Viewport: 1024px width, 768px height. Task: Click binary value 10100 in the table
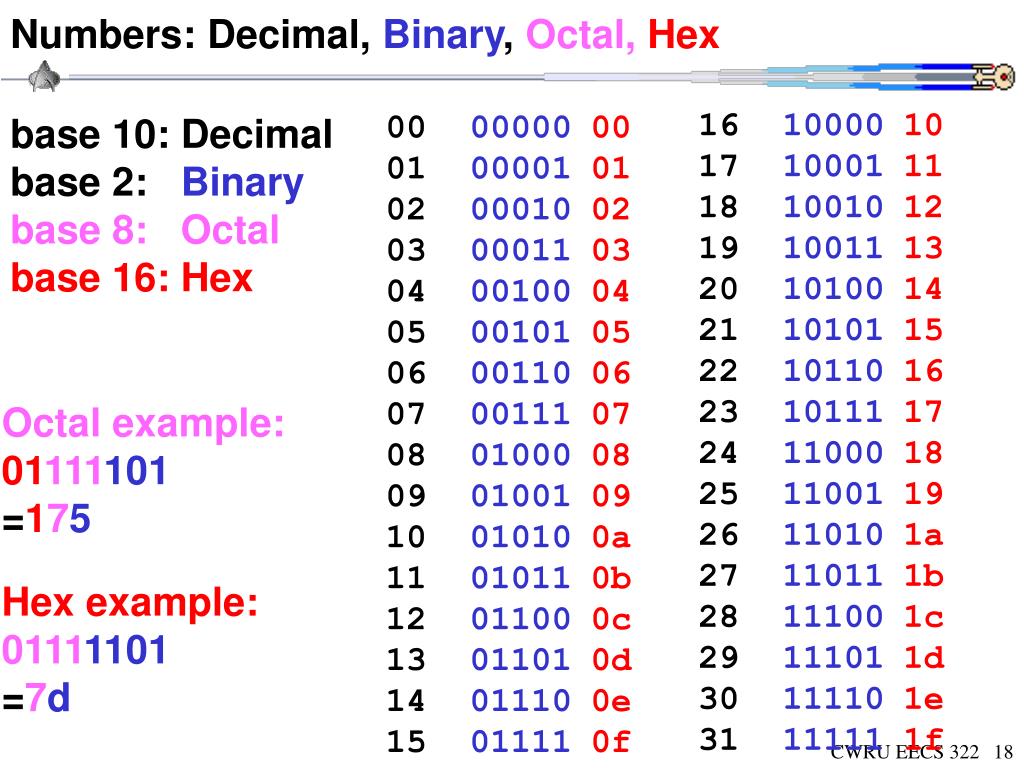(x=833, y=289)
